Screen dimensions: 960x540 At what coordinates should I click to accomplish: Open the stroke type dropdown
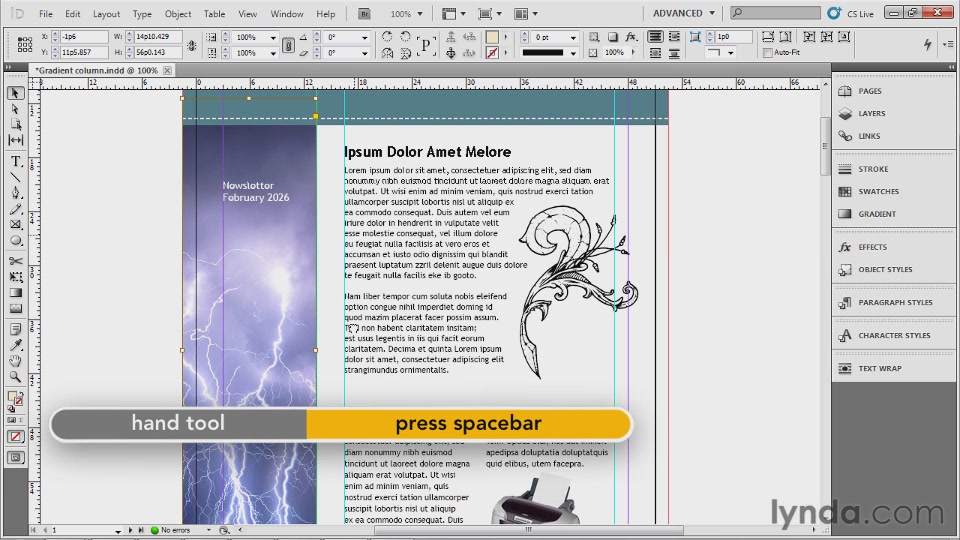[573, 53]
